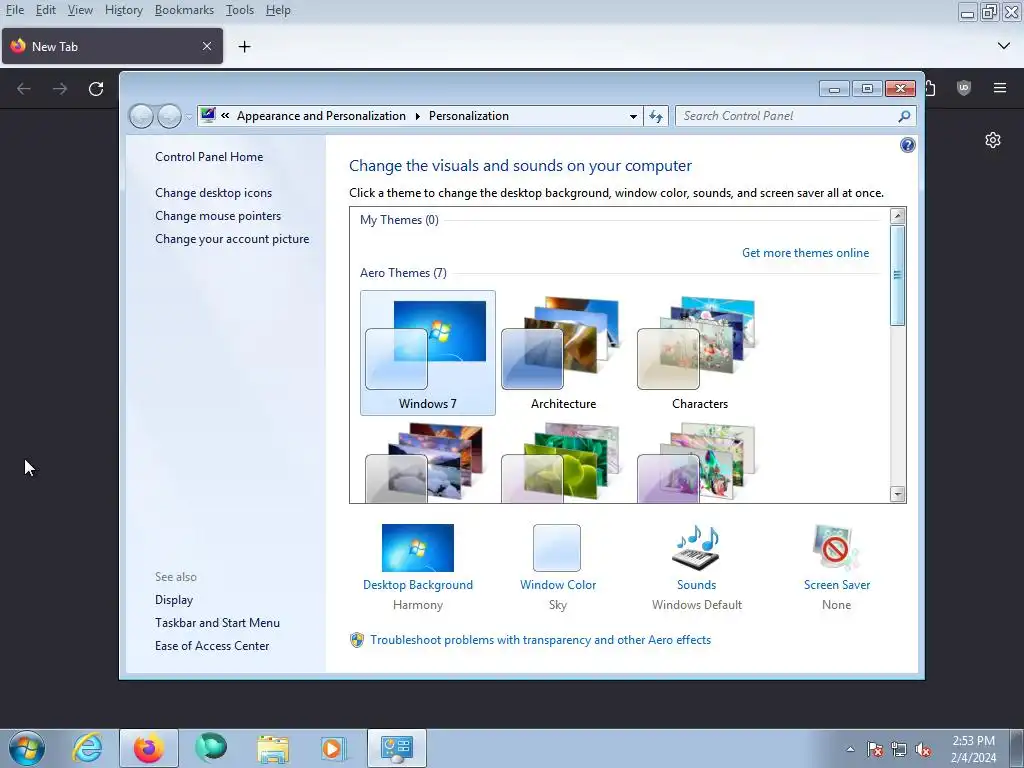Click the Firefox forward arrow
Viewport: 1024px width, 768px height.
(60, 88)
